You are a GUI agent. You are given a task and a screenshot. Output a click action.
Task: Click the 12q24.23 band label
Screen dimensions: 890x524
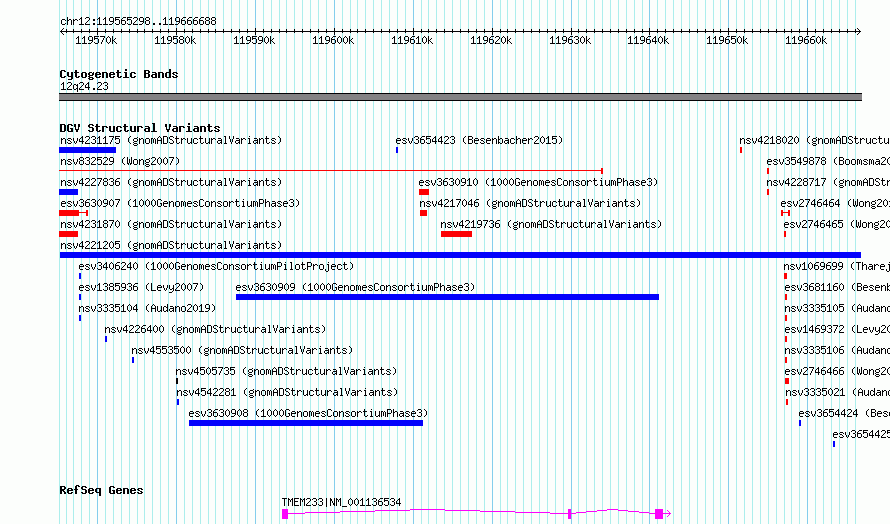click(84, 86)
